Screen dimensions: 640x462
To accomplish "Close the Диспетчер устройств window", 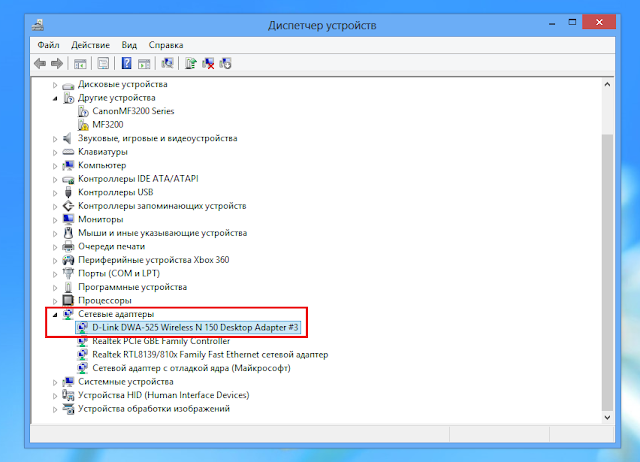I will pos(599,22).
